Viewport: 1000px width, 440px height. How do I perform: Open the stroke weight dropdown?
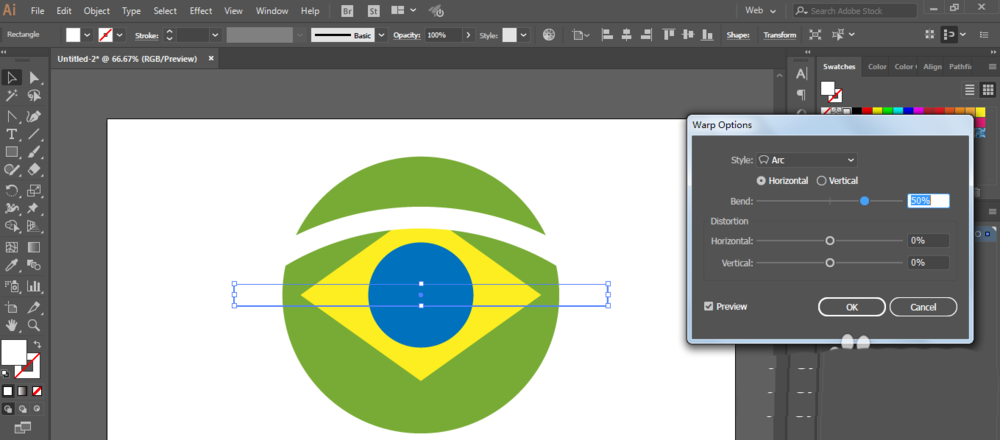click(x=215, y=35)
